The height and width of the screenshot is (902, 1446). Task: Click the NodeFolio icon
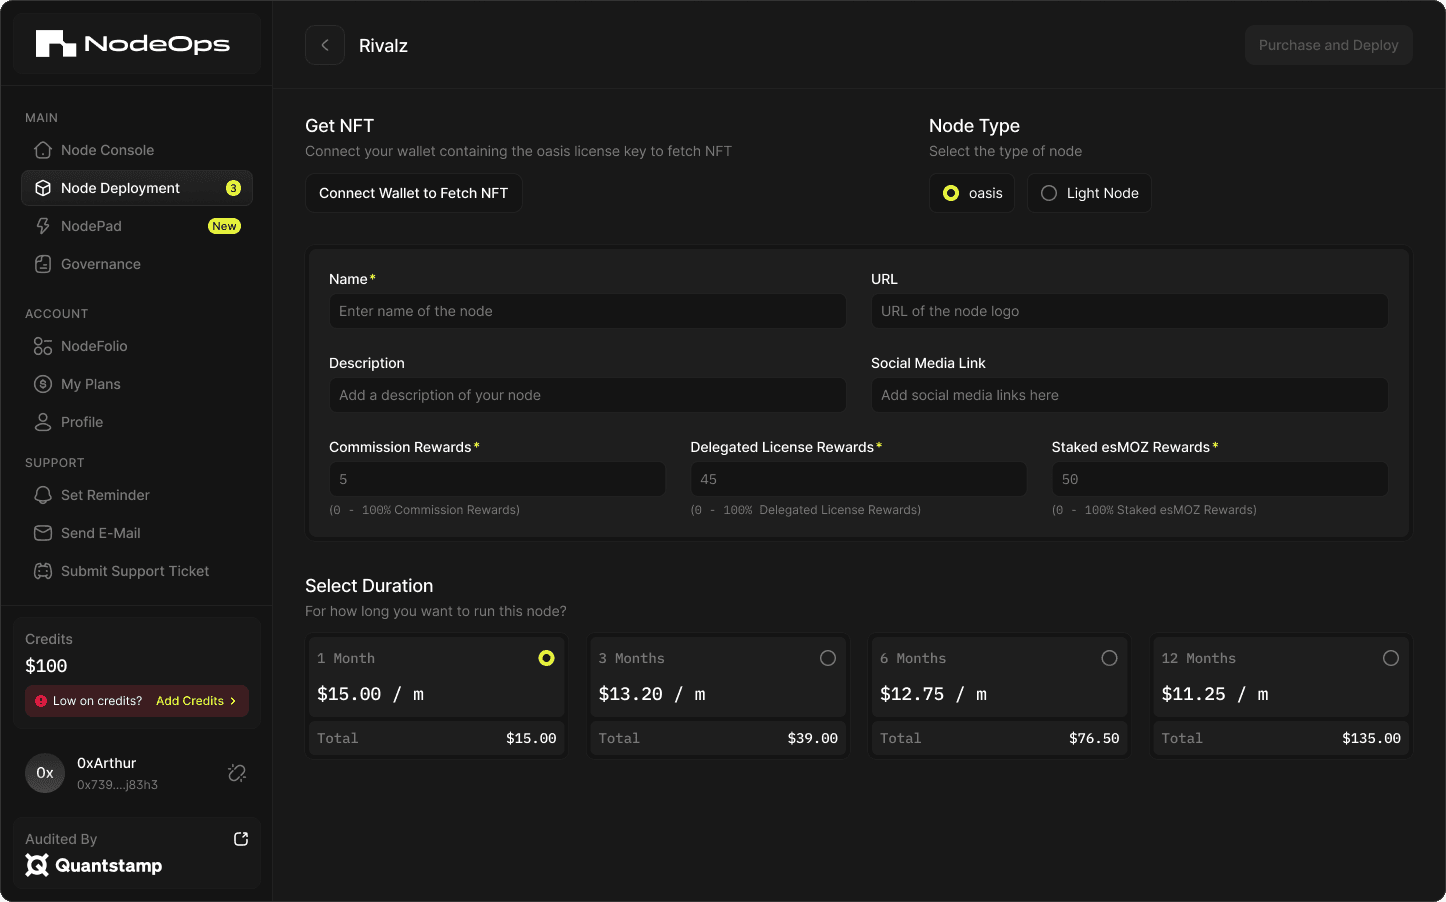pos(43,346)
